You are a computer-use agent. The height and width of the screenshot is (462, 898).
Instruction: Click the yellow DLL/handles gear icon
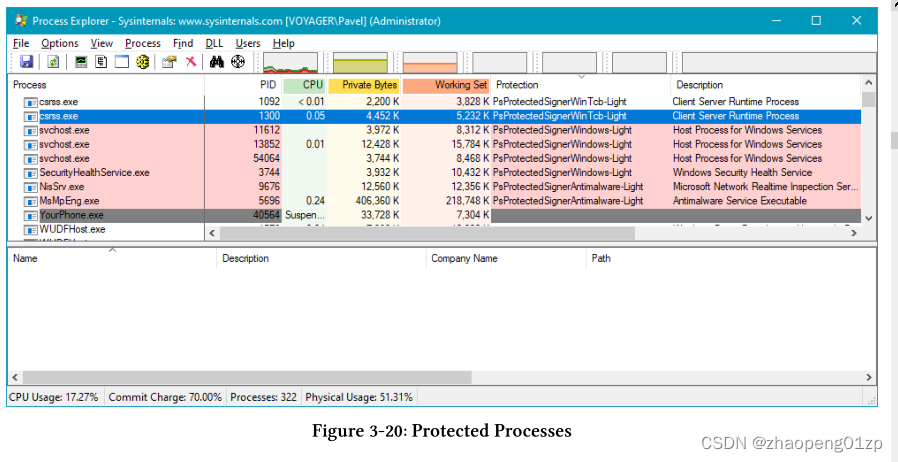143,62
